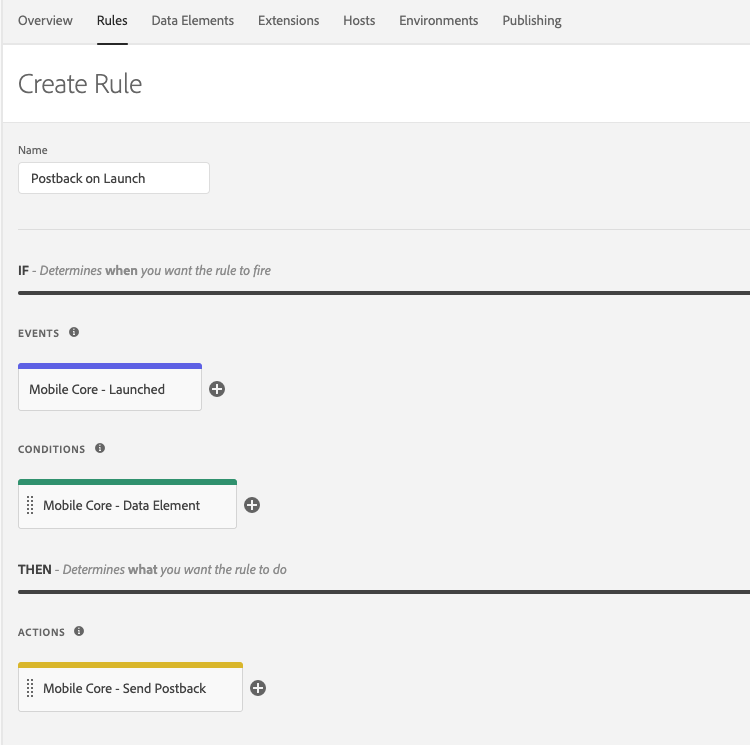The width and height of the screenshot is (750, 745).
Task: Grab the drag handle on Data Element condition
Action: tap(30, 505)
